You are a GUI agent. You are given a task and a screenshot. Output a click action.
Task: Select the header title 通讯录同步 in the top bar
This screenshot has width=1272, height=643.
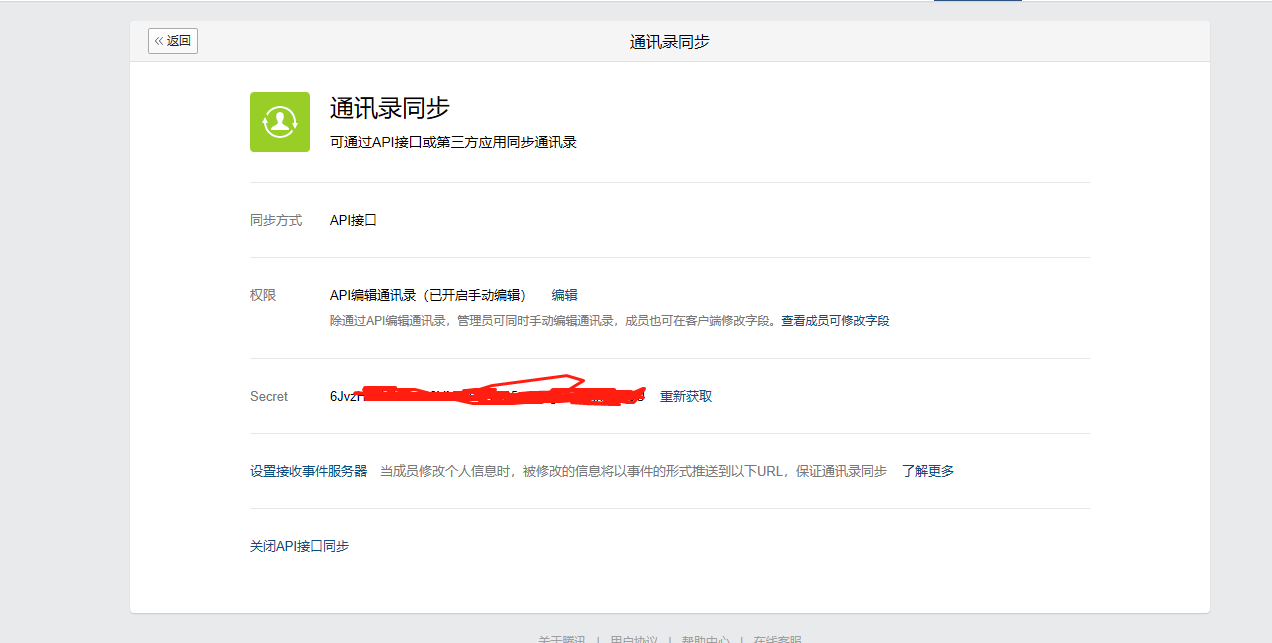click(670, 42)
